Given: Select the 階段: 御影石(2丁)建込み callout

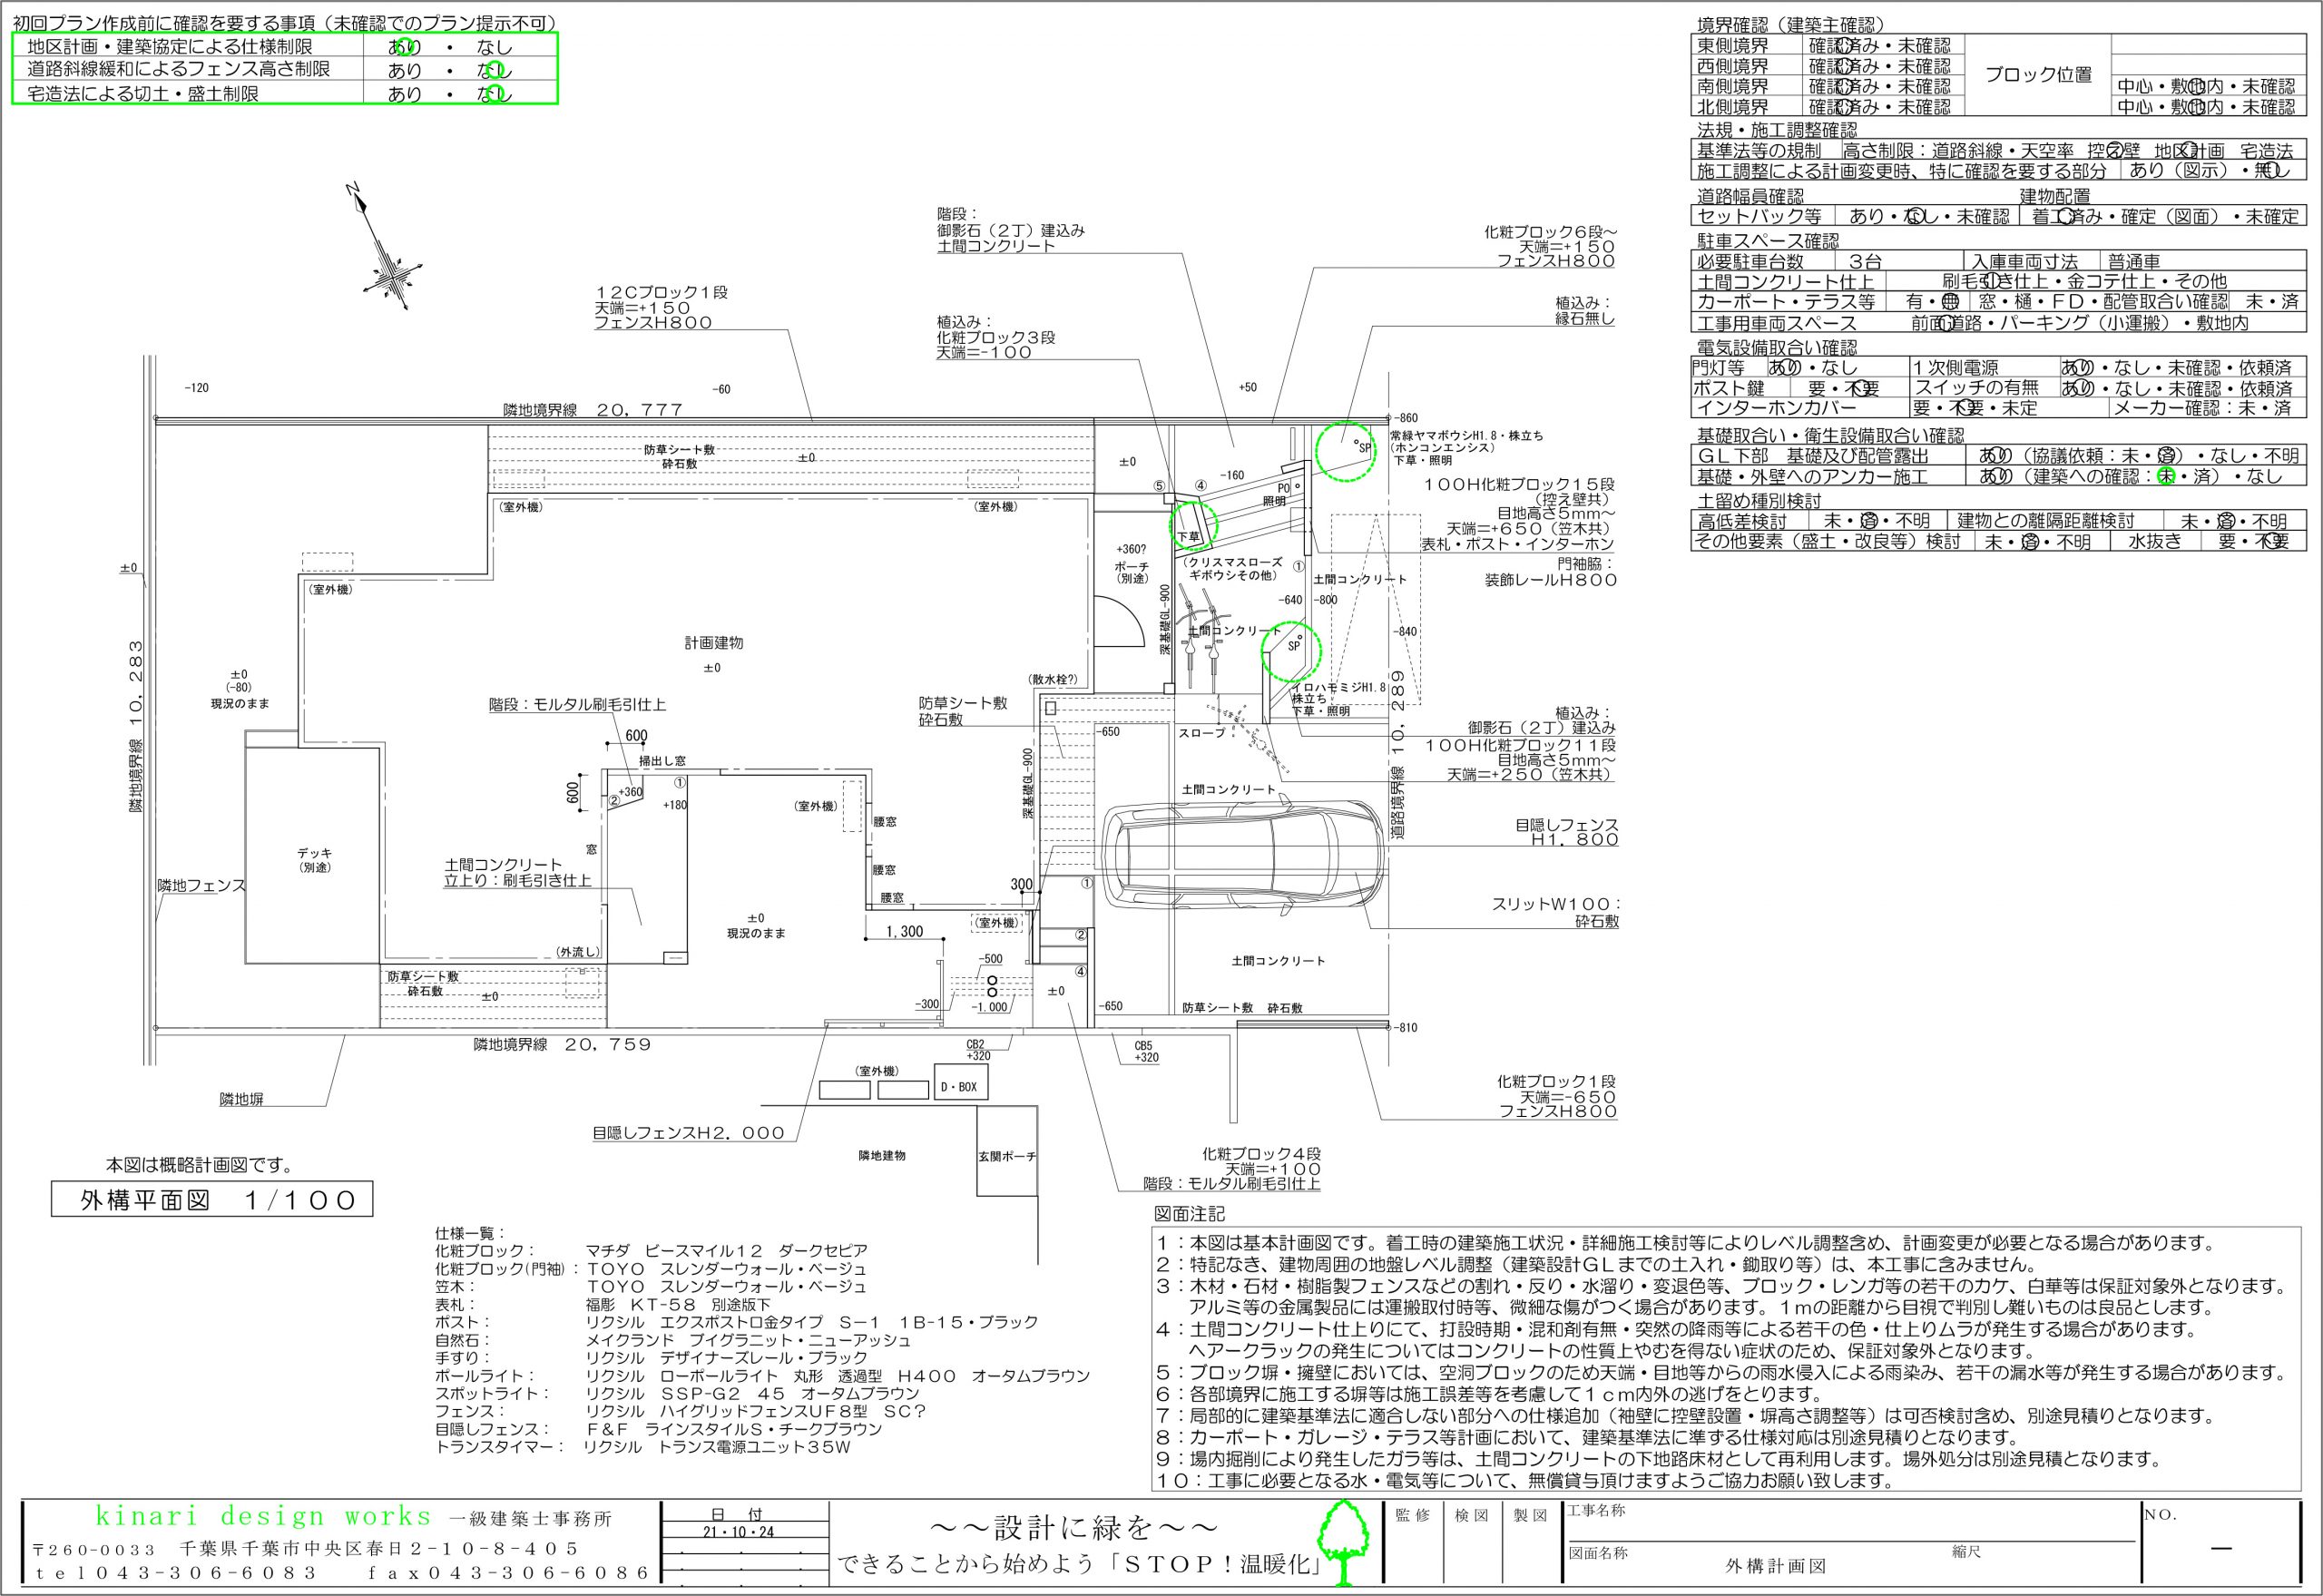Looking at the screenshot, I should click(1010, 229).
